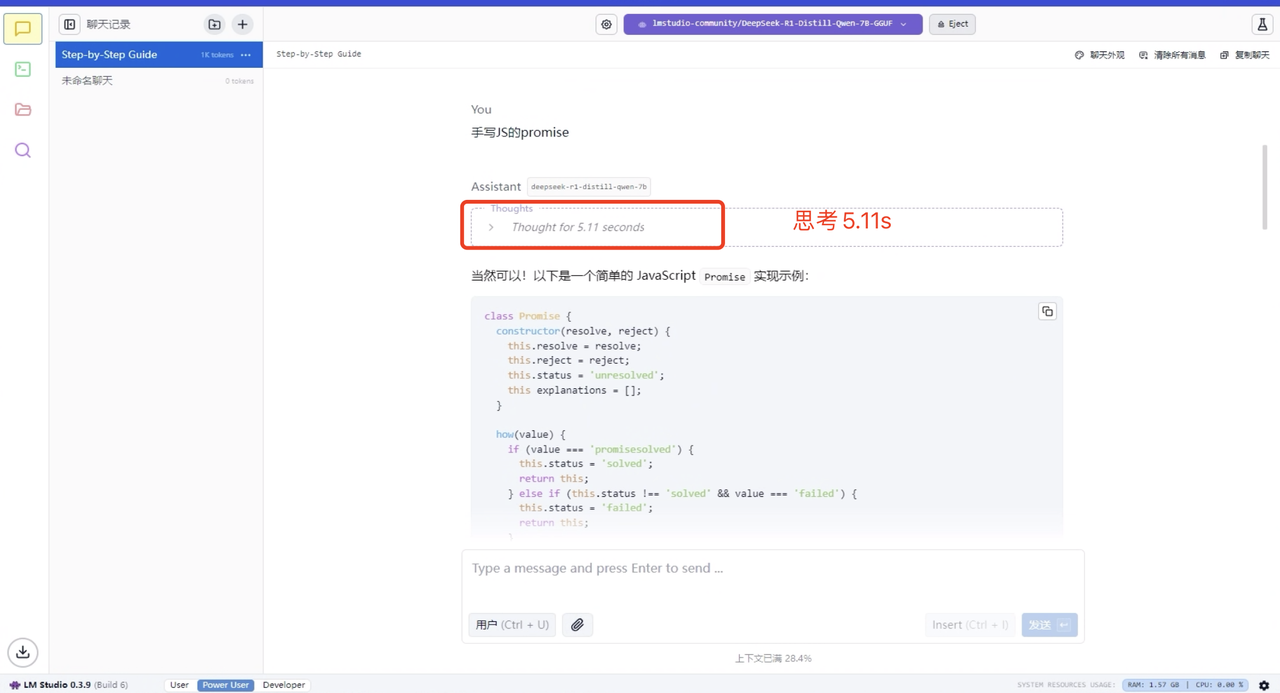Start a new chat with plus icon
The image size is (1280, 693).
pos(242,24)
